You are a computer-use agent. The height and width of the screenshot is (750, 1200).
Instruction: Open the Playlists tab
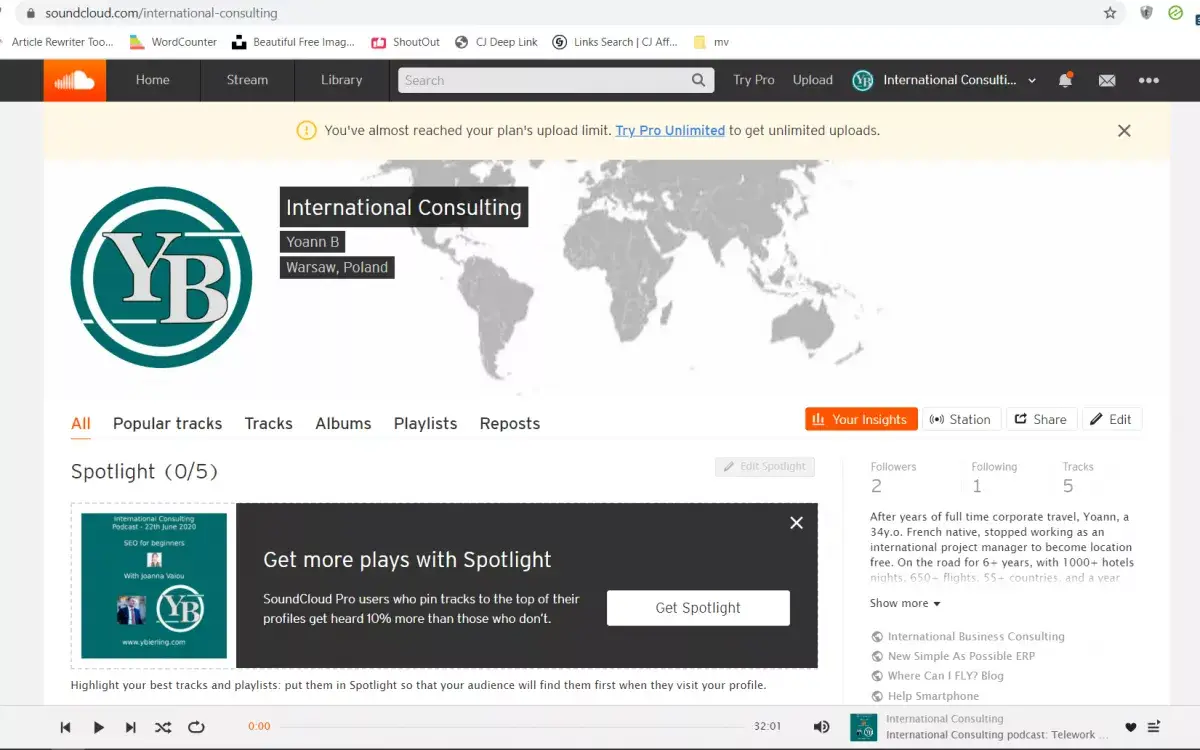(x=426, y=423)
